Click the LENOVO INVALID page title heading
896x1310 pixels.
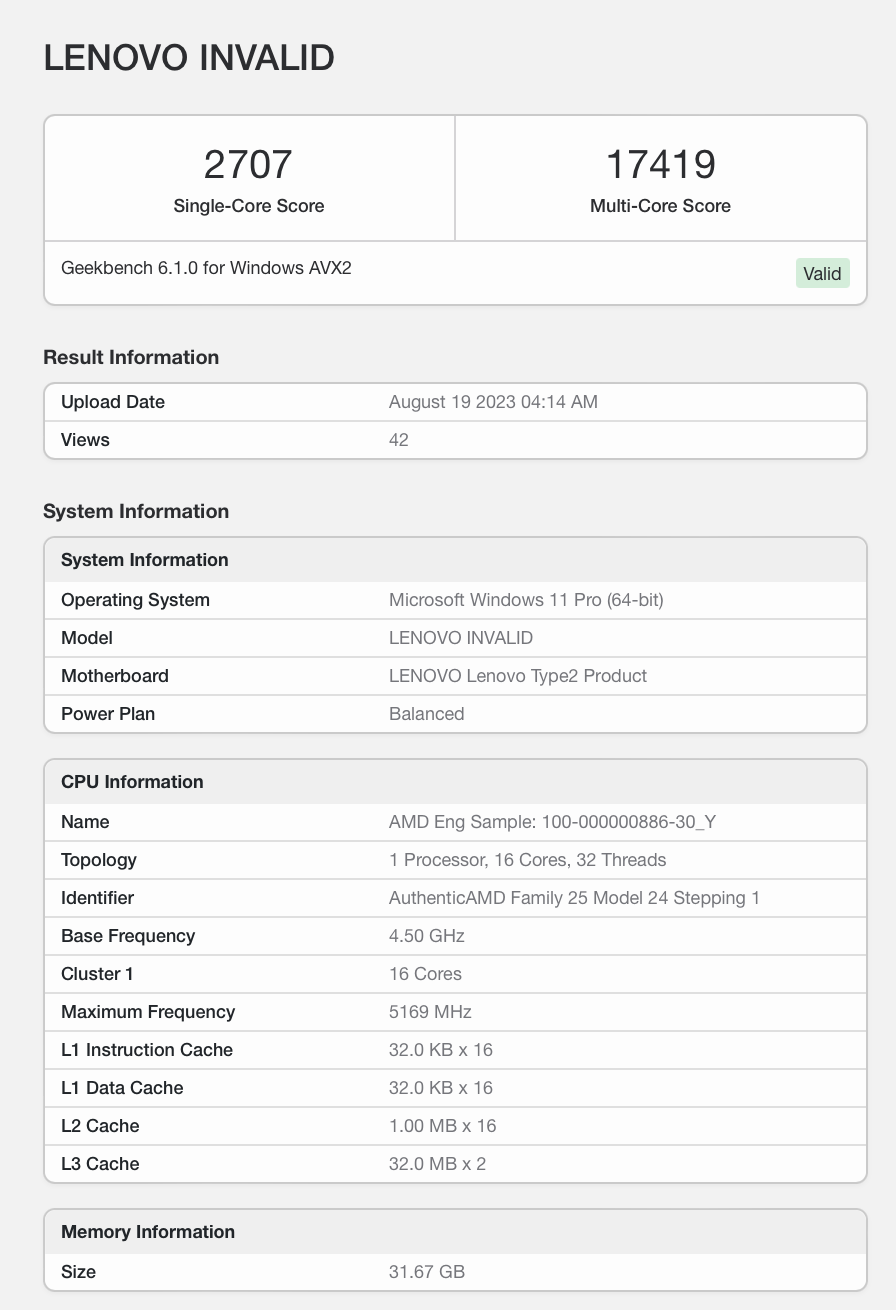tap(189, 58)
